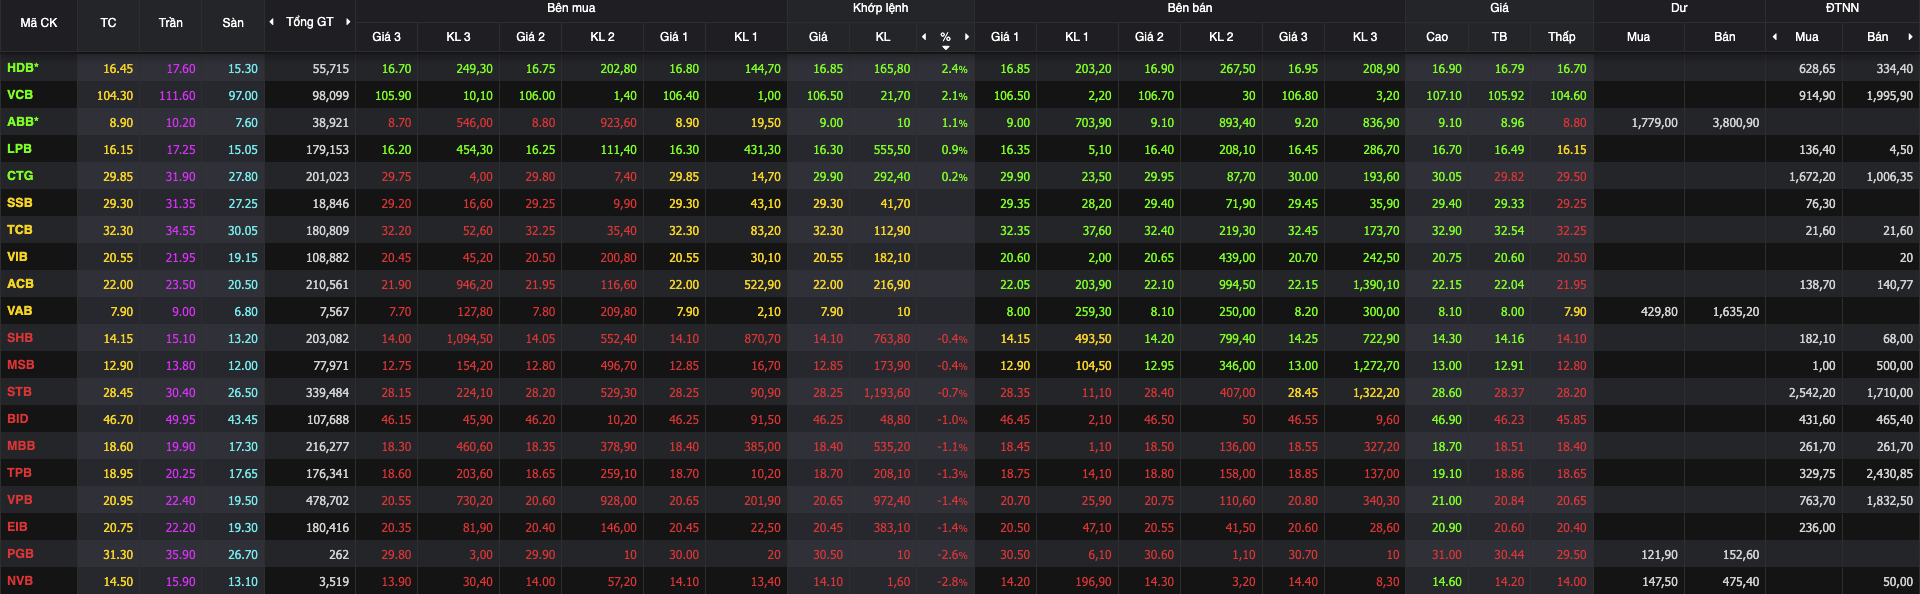The width and height of the screenshot is (1920, 594).
Task: Click TCB's average price 32.54
Action: 1509,231
